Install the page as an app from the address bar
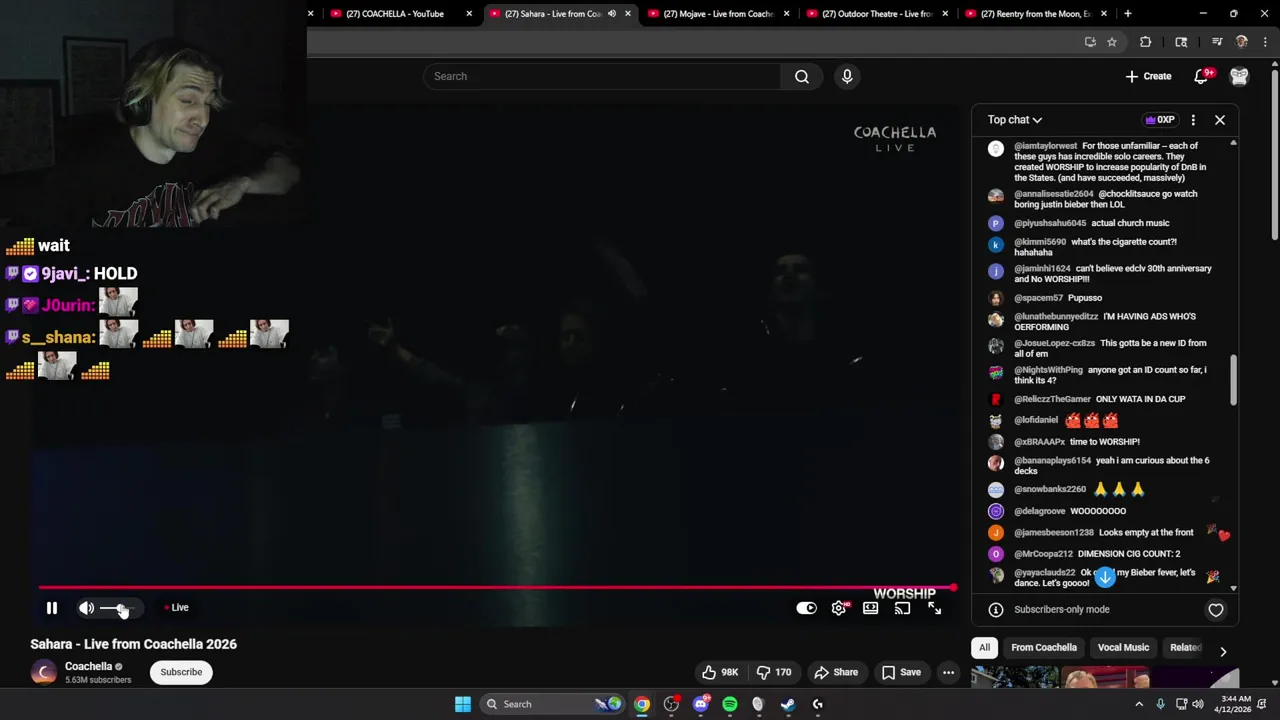This screenshot has width=1280, height=720. click(x=1090, y=42)
